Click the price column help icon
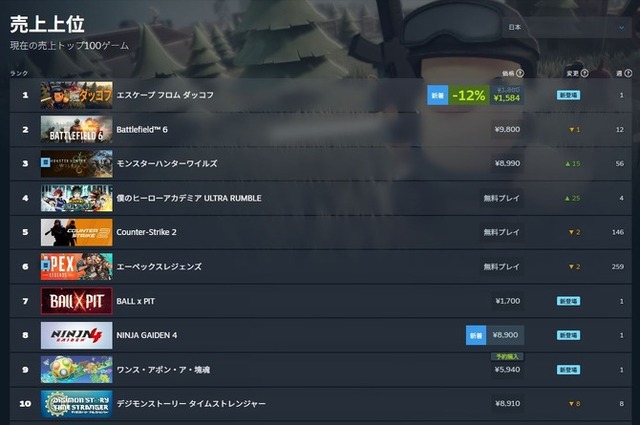640x425 pixels. click(x=520, y=73)
